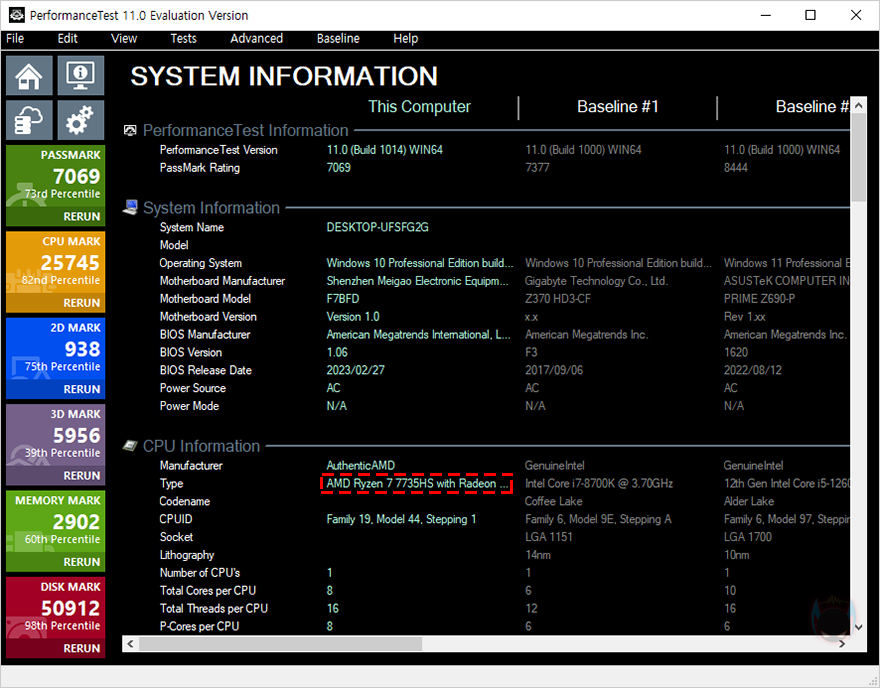Rerun the 3D Mark test

click(x=81, y=476)
